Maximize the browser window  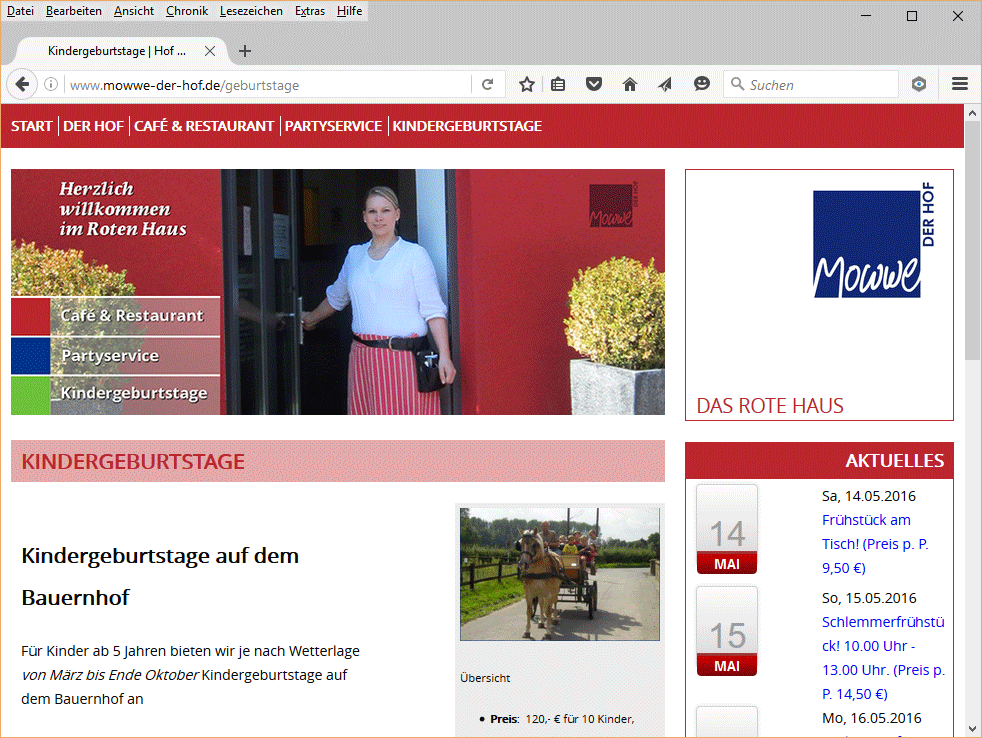(x=912, y=16)
